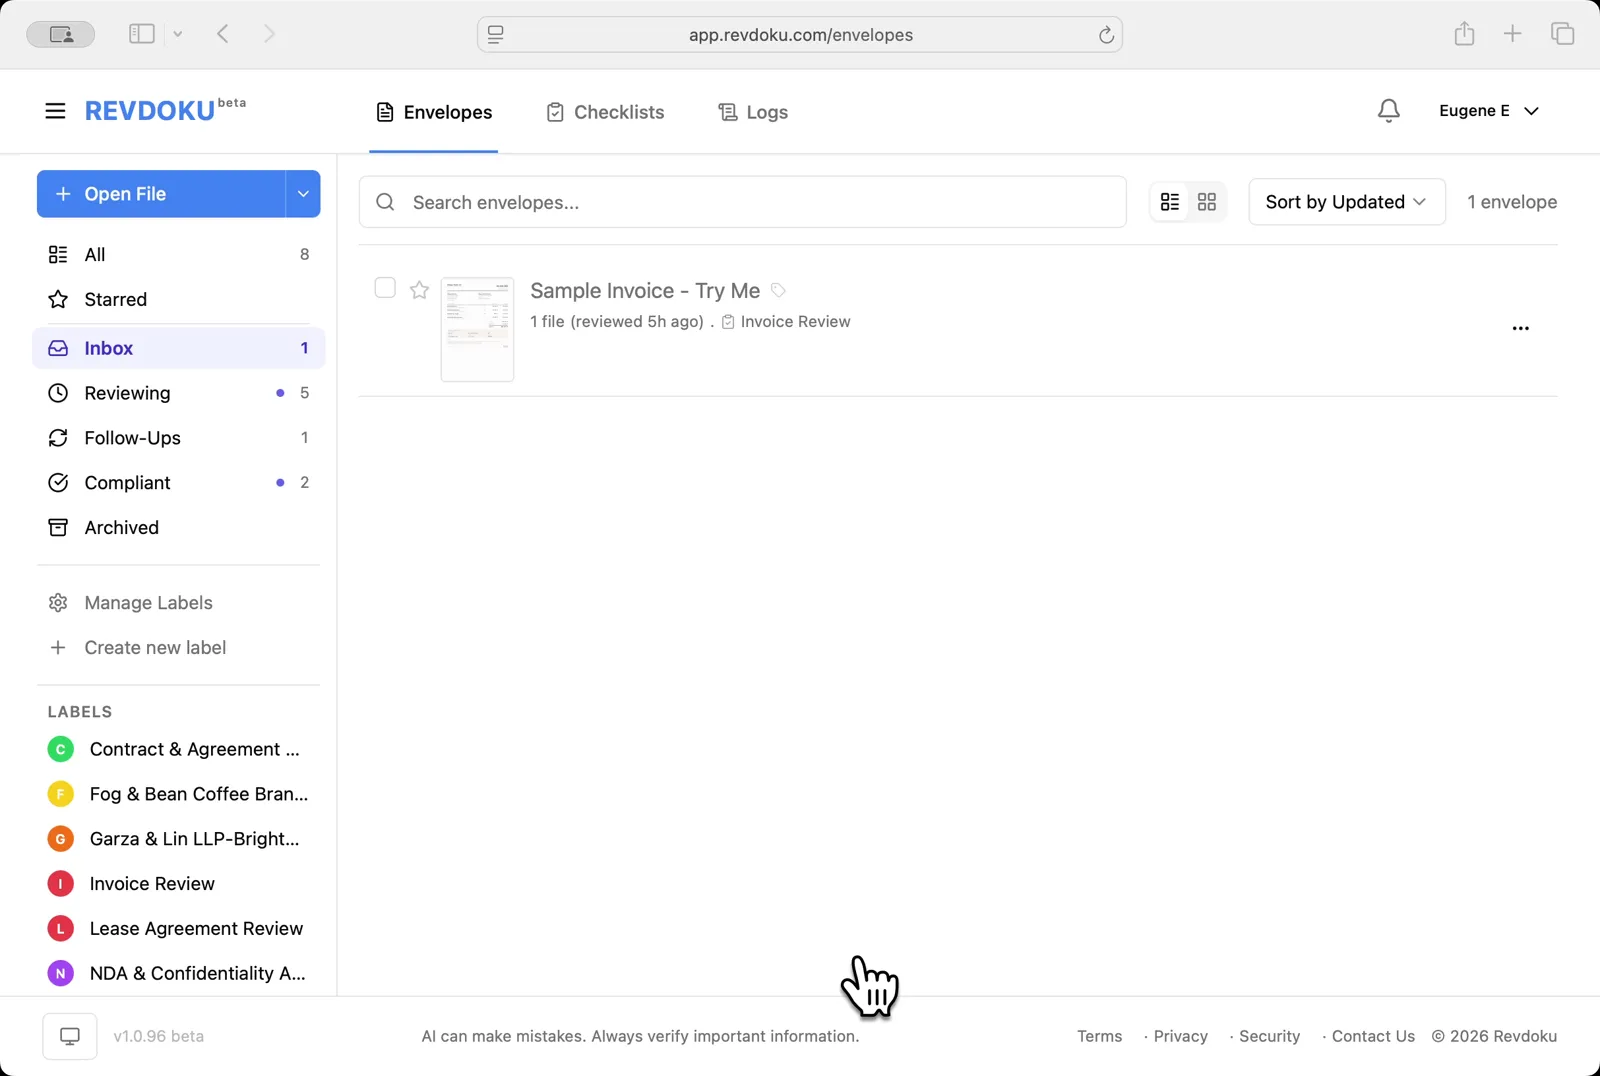The width and height of the screenshot is (1600, 1076).
Task: Open the Archived envelopes section
Action: tap(121, 527)
